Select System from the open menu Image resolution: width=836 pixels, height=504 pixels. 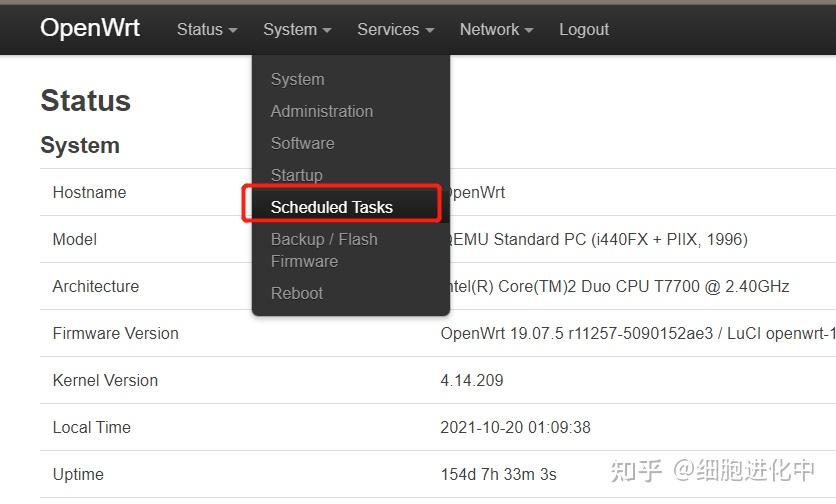point(297,79)
